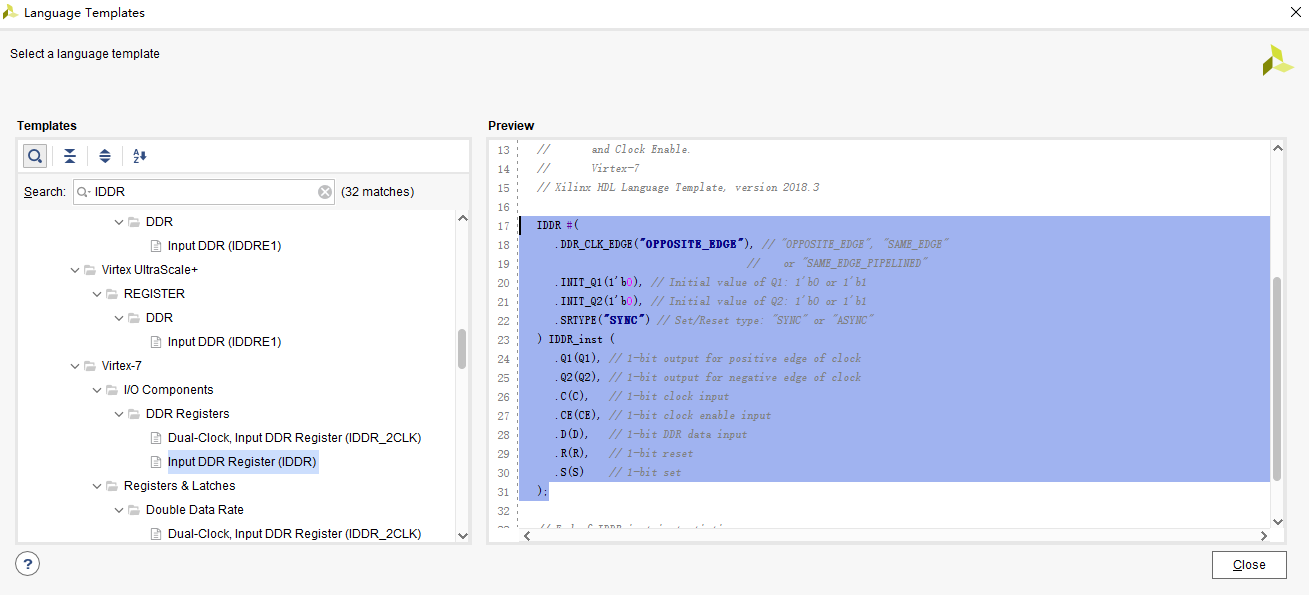Click the .INIT_Q2(1'b0) code line
Viewport: 1309px width, 595px height.
(711, 302)
